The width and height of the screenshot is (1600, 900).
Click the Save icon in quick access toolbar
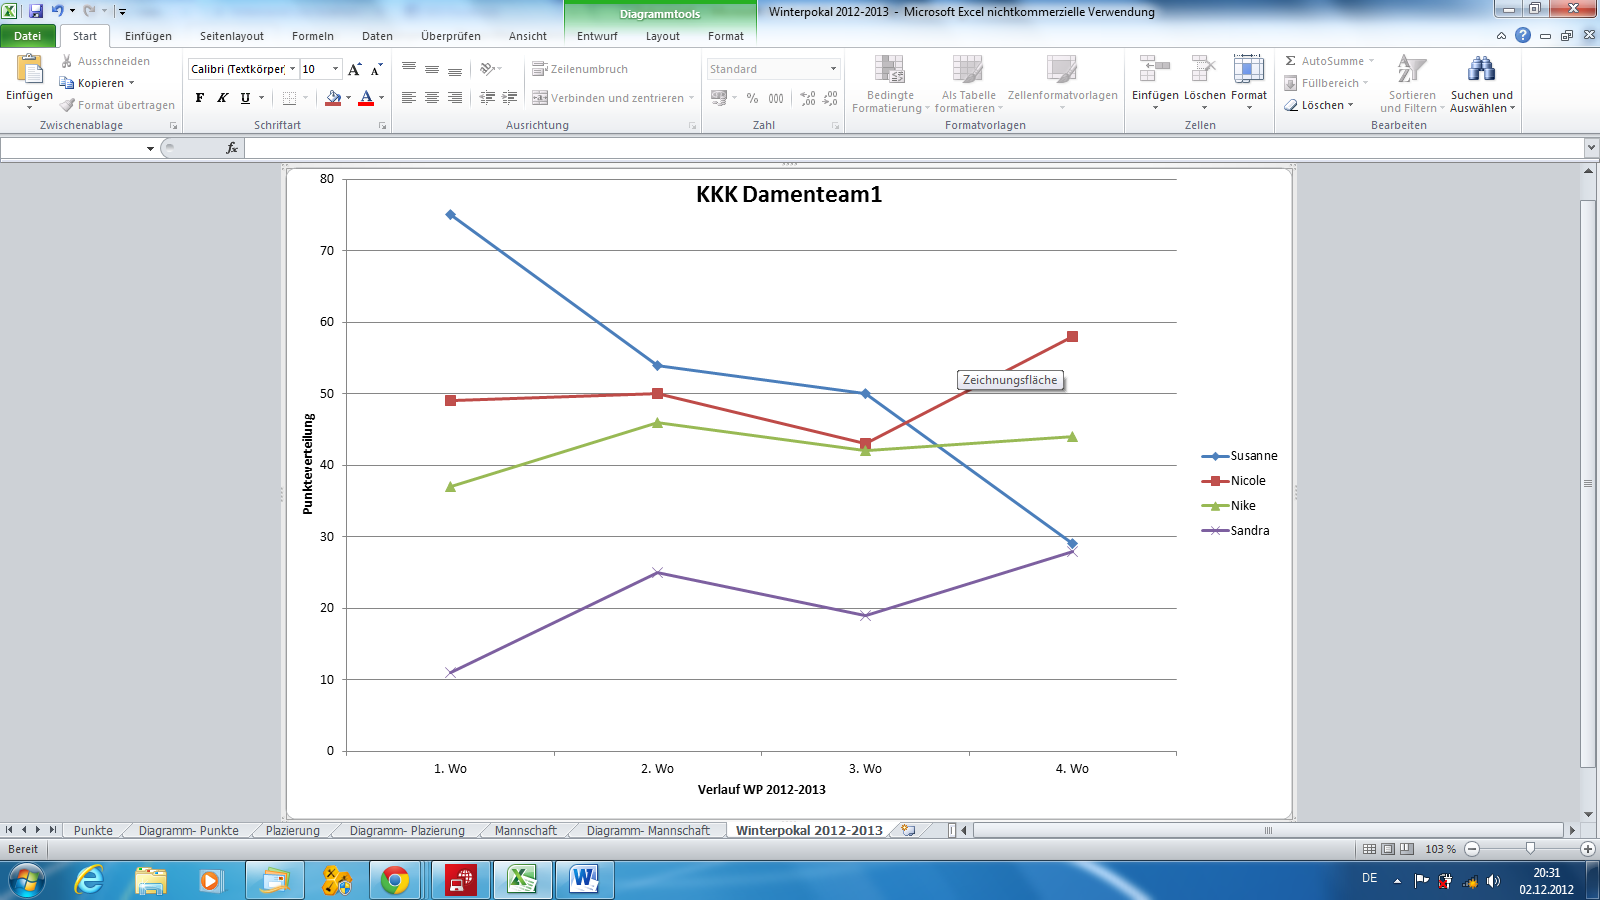pos(36,11)
